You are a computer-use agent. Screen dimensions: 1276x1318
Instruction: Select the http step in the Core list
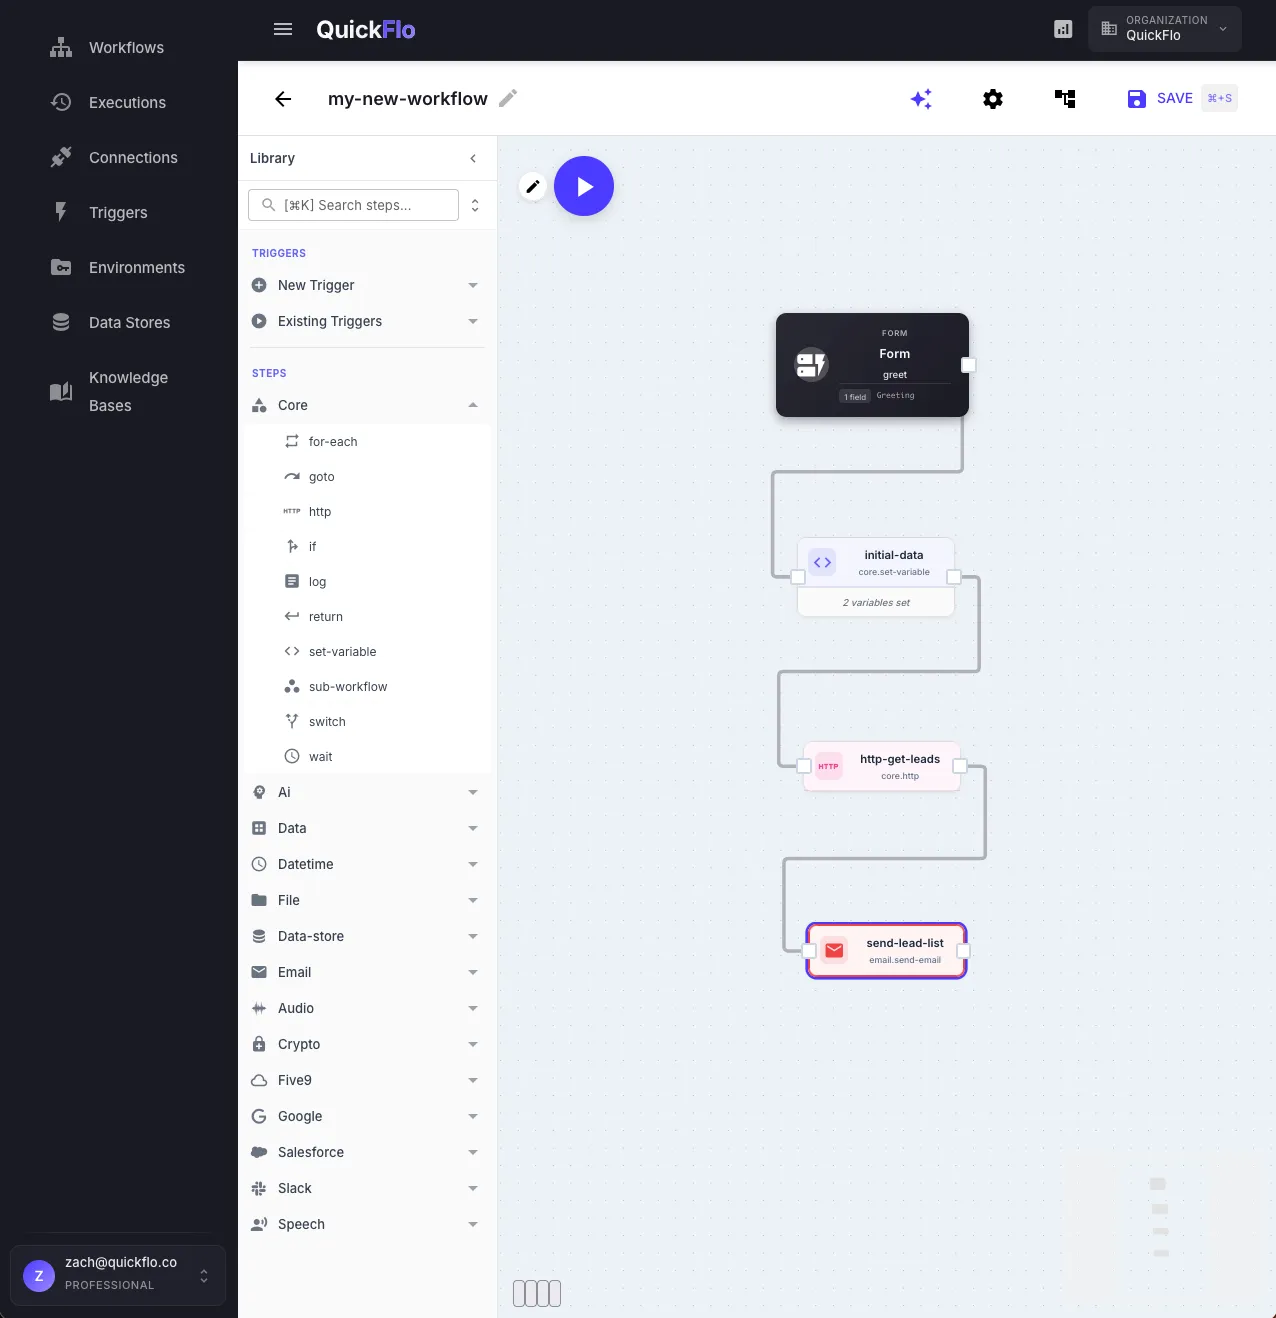pyautogui.click(x=321, y=511)
